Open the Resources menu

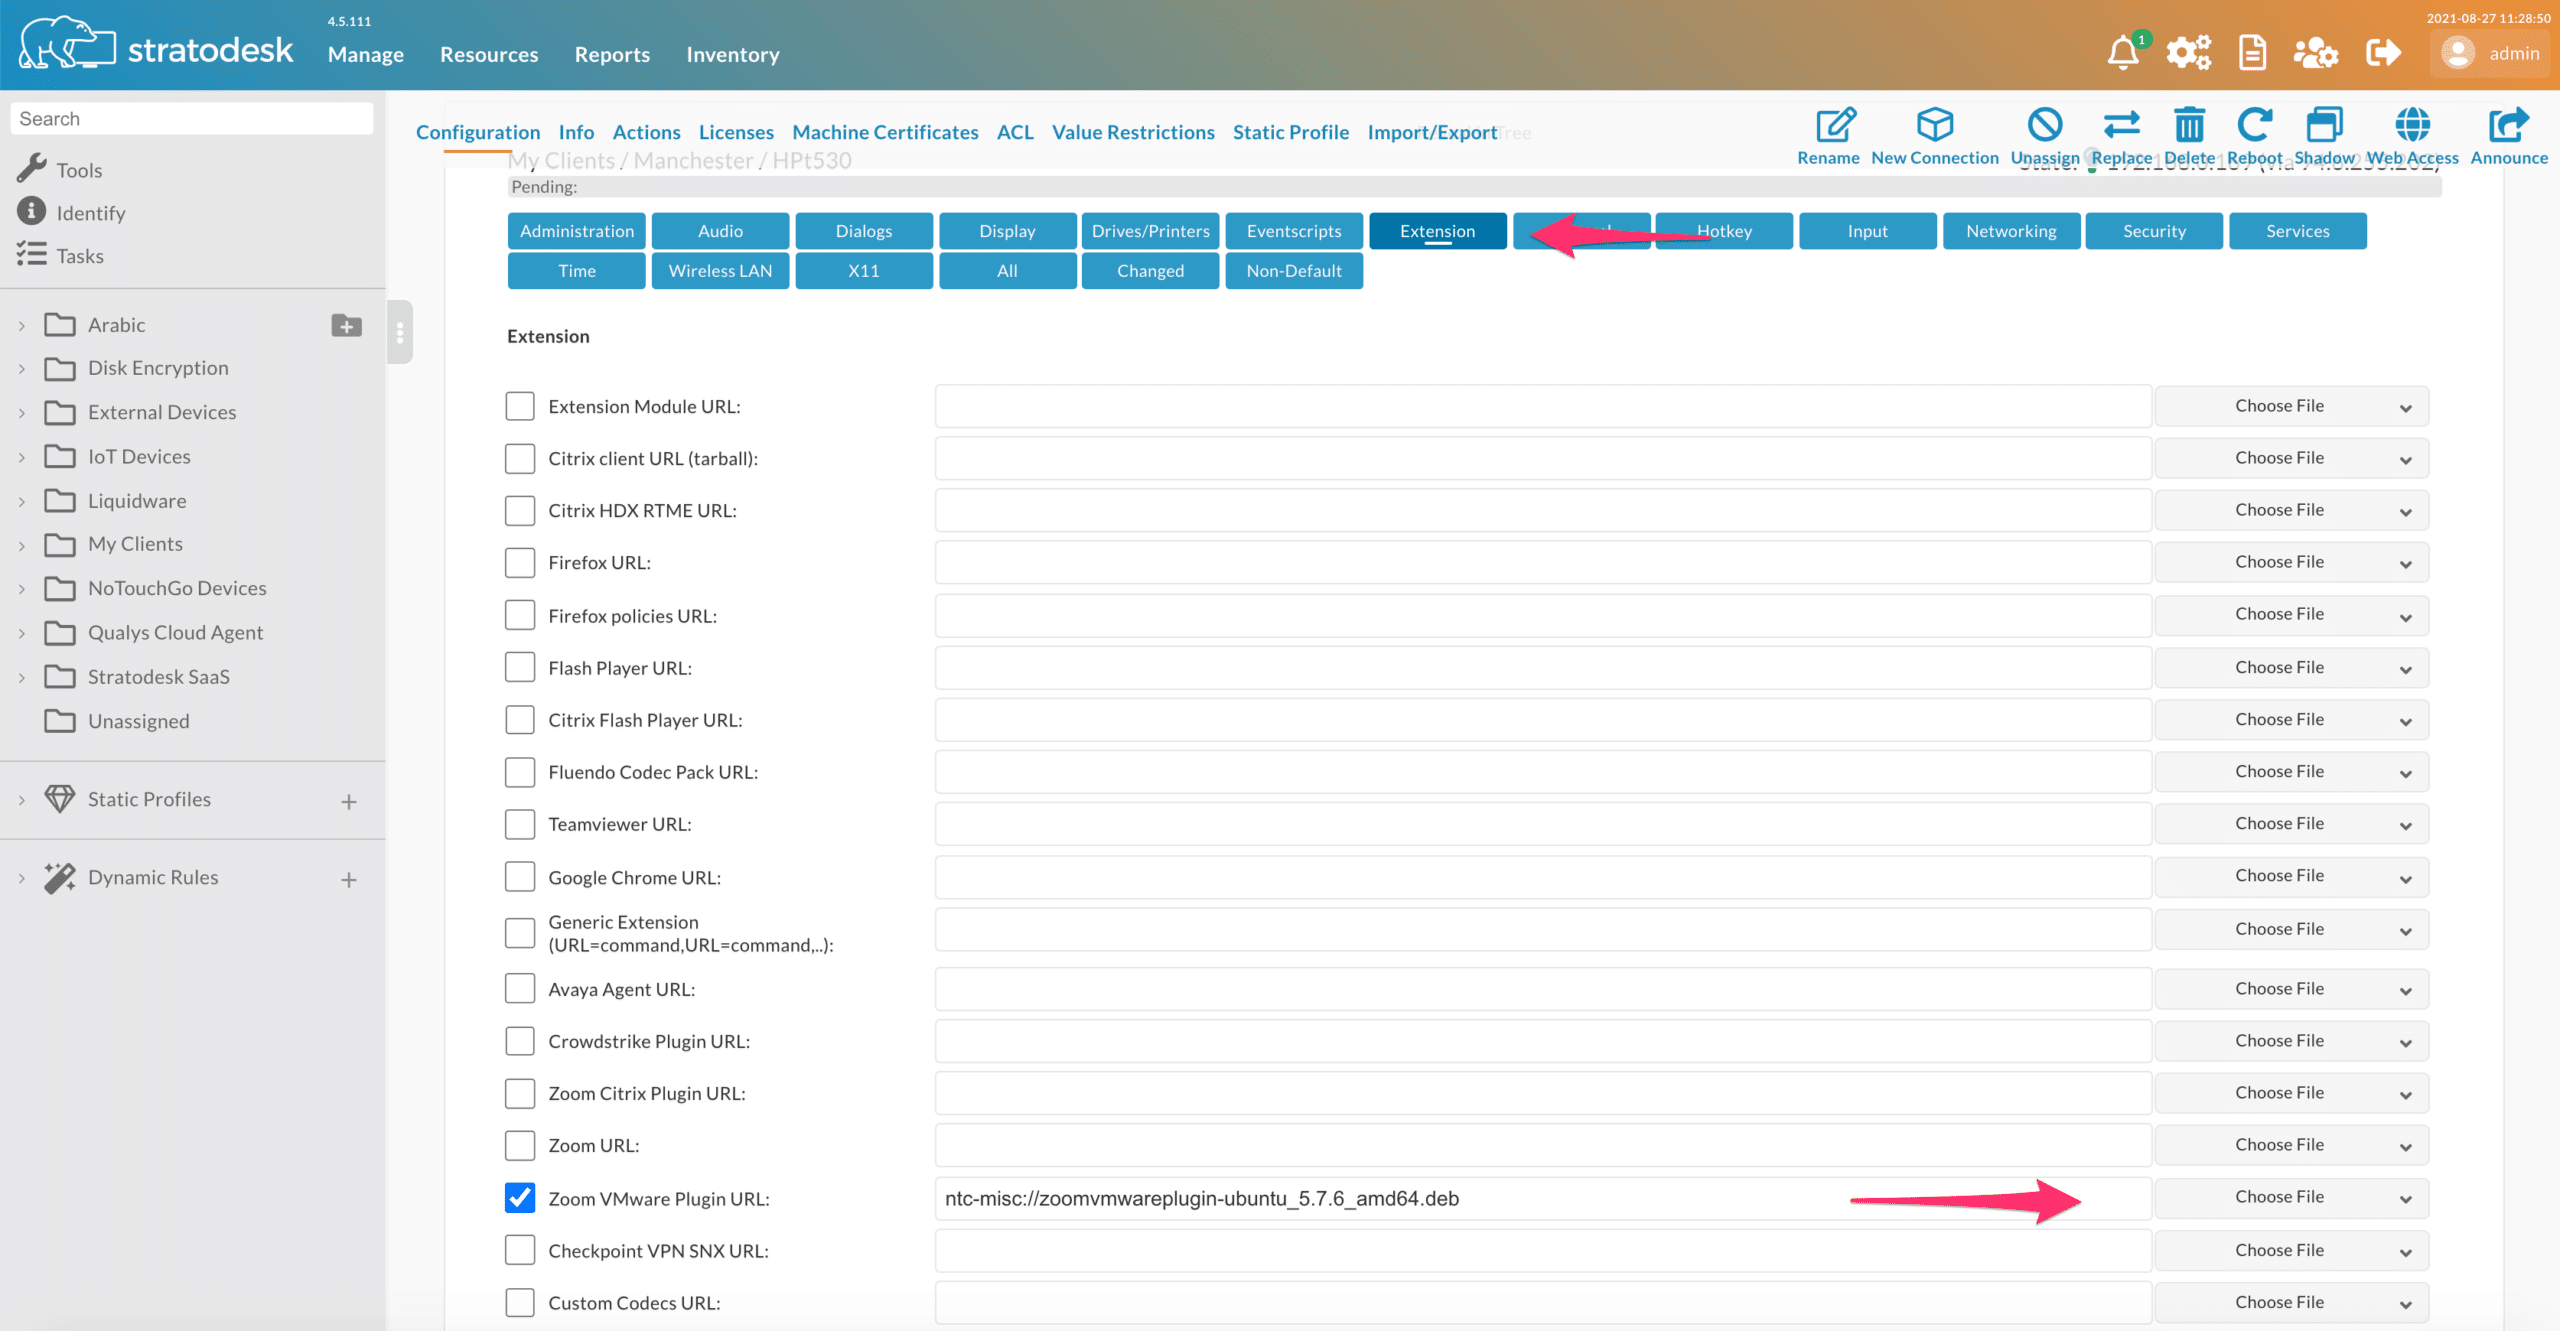tap(489, 55)
